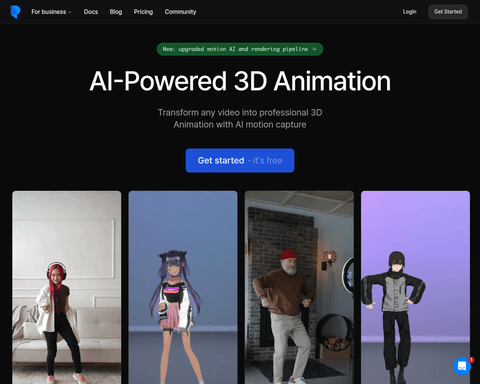Select the man in red beanie thumbnail
Screen dimensions: 480x384
(x=299, y=287)
